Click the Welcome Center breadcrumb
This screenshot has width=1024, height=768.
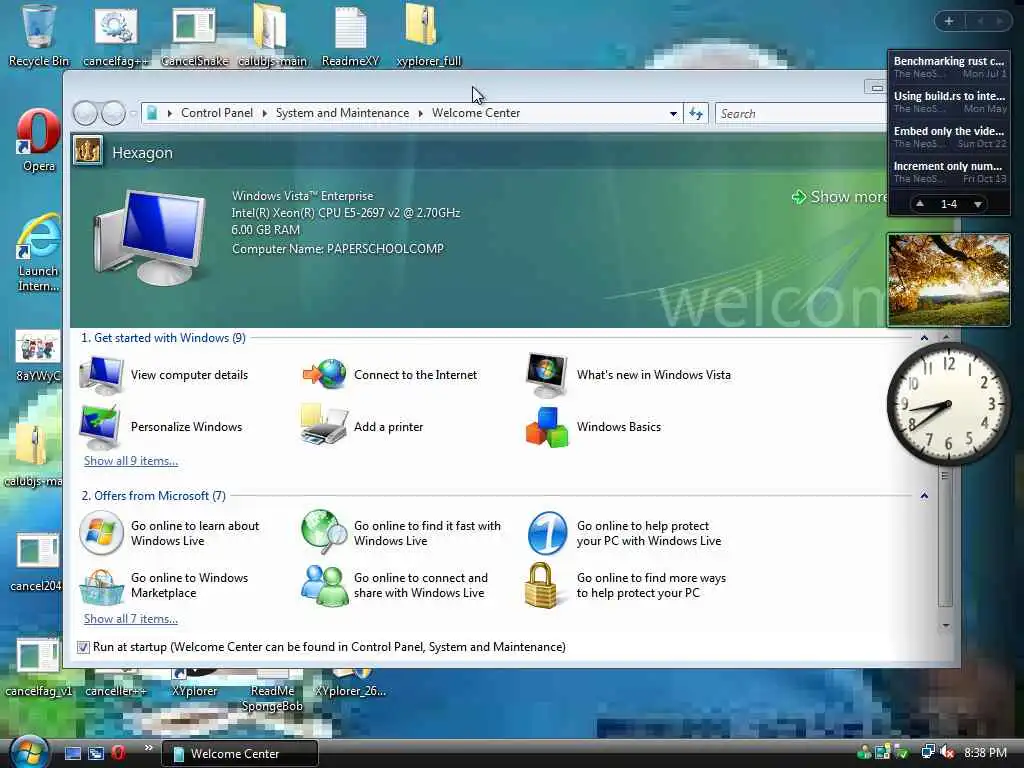pos(476,113)
